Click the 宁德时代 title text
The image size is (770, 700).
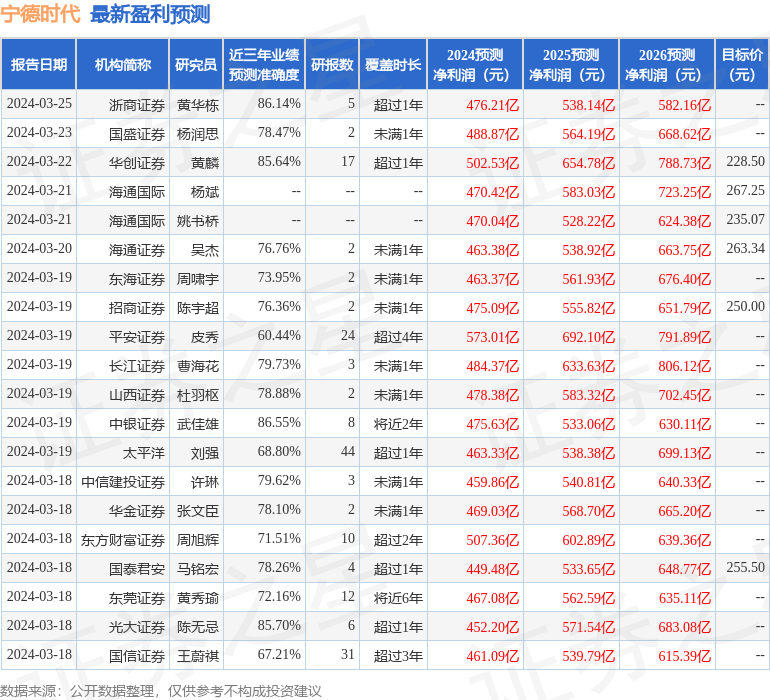click(40, 14)
